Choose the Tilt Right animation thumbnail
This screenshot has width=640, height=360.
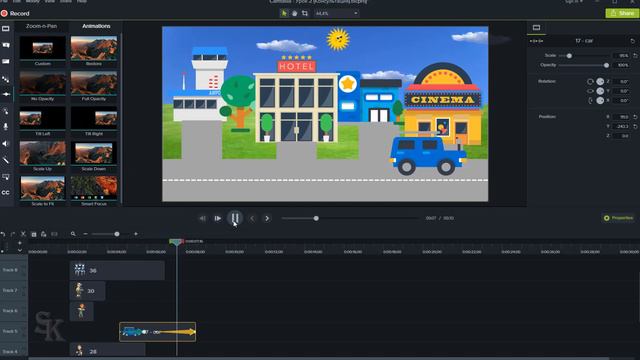tap(94, 118)
